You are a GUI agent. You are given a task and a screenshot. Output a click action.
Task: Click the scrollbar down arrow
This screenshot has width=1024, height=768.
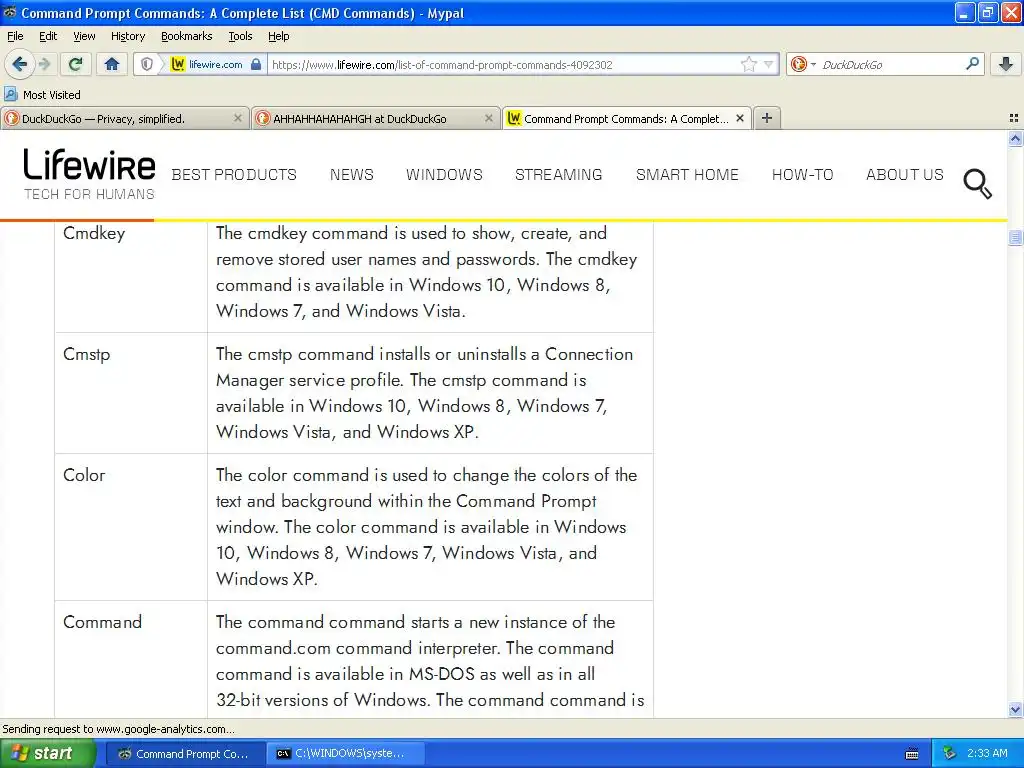pyautogui.click(x=1015, y=709)
